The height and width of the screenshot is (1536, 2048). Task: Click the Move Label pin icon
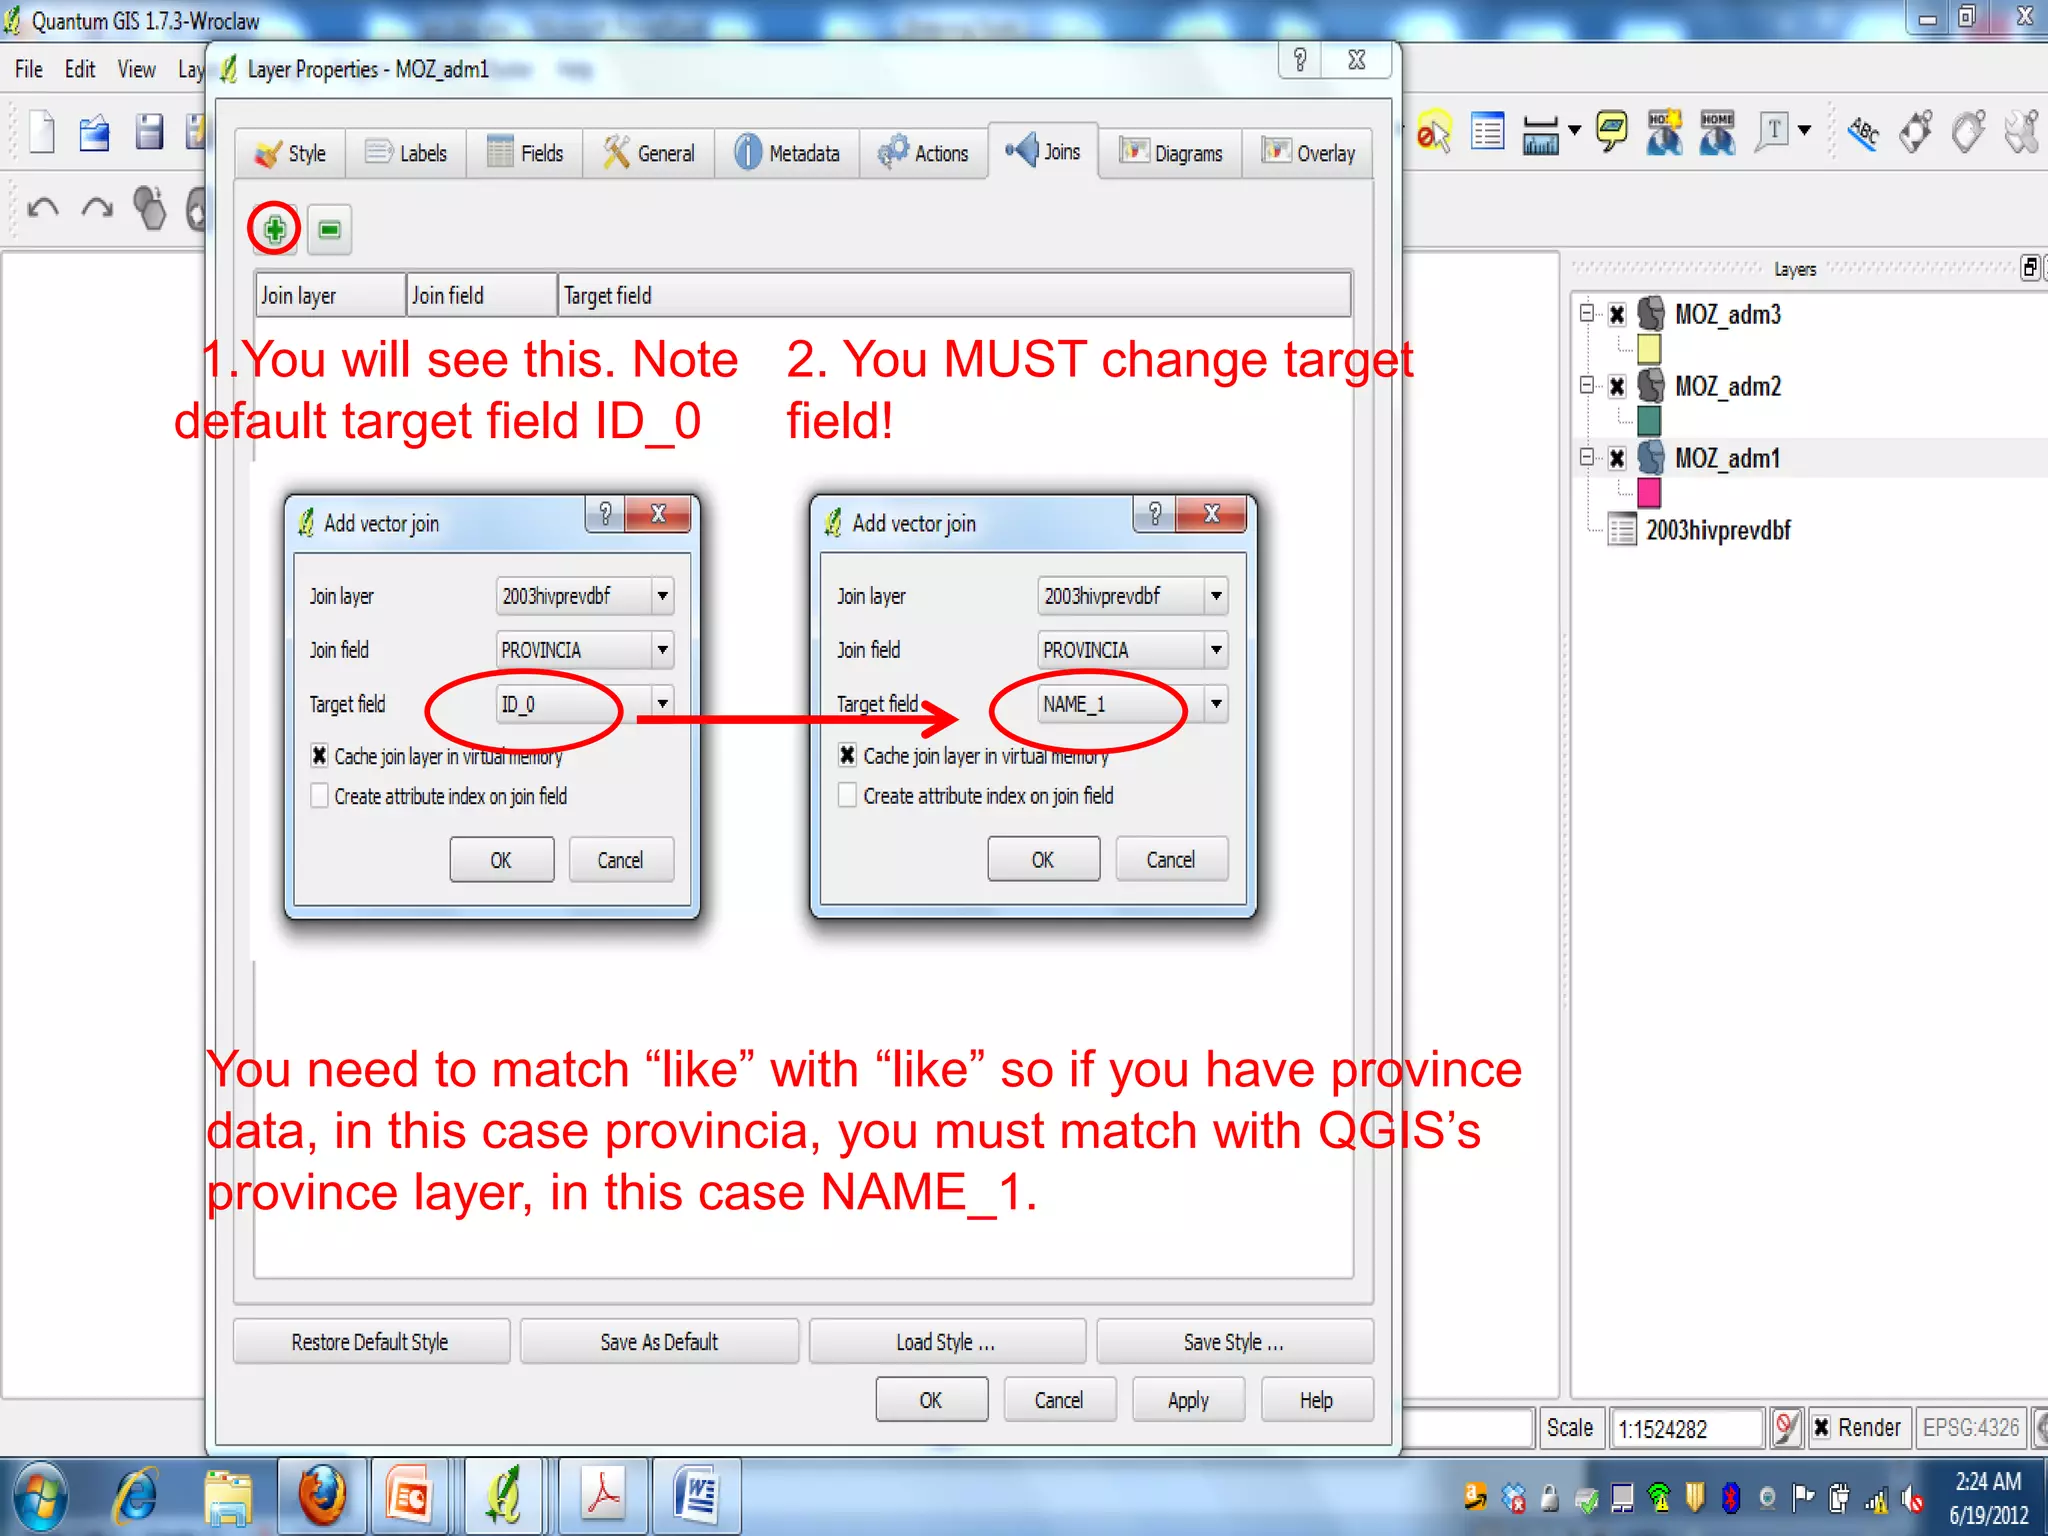[x=1917, y=132]
